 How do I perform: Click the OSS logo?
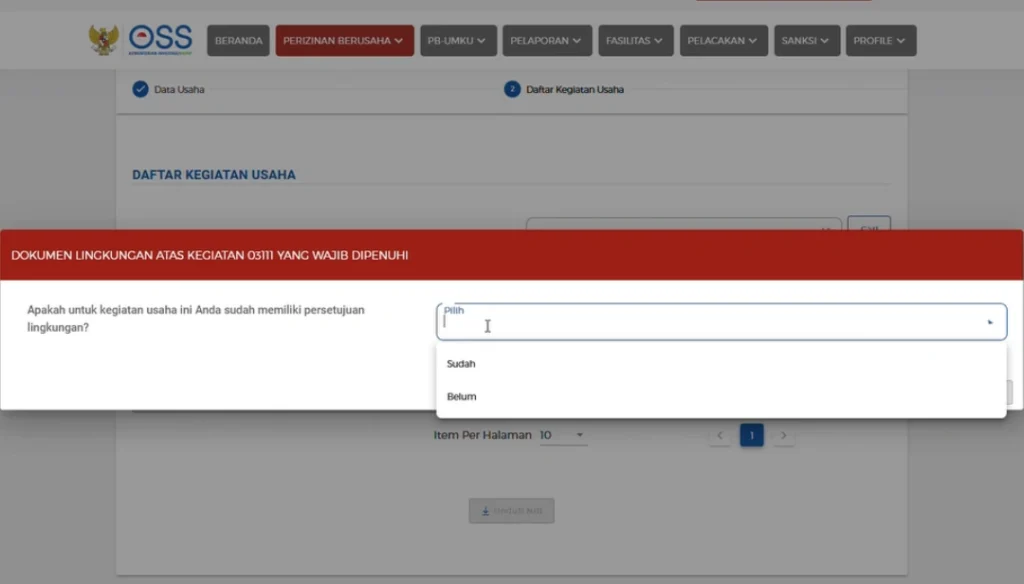160,40
